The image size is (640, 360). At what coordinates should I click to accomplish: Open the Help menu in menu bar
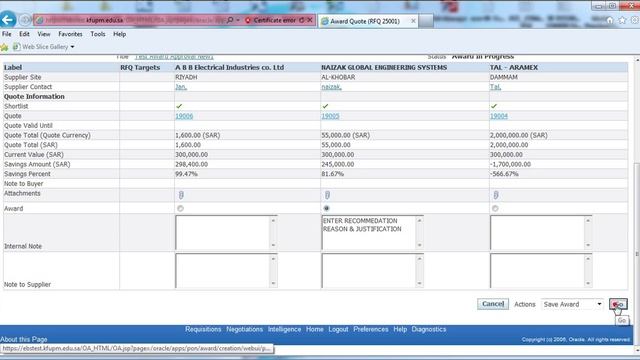pyautogui.click(x=120, y=34)
